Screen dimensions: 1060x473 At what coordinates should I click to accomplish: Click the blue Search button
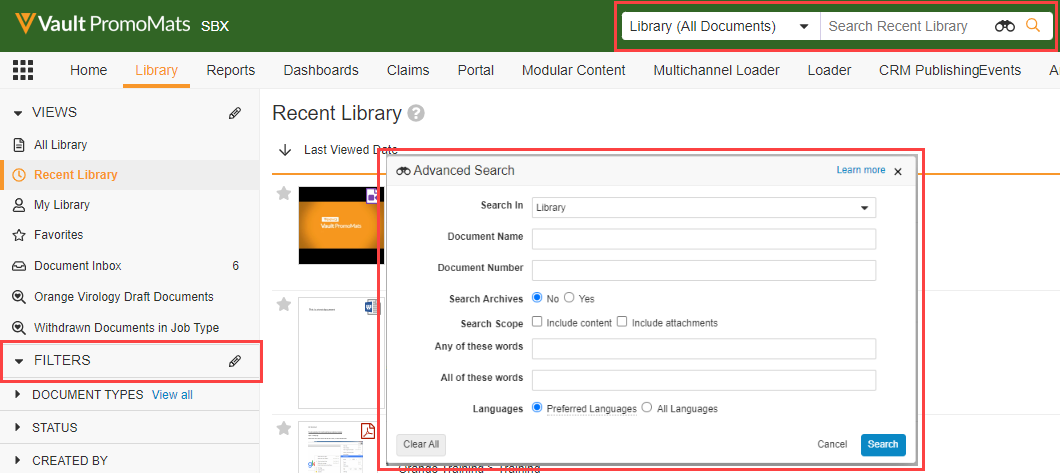882,444
